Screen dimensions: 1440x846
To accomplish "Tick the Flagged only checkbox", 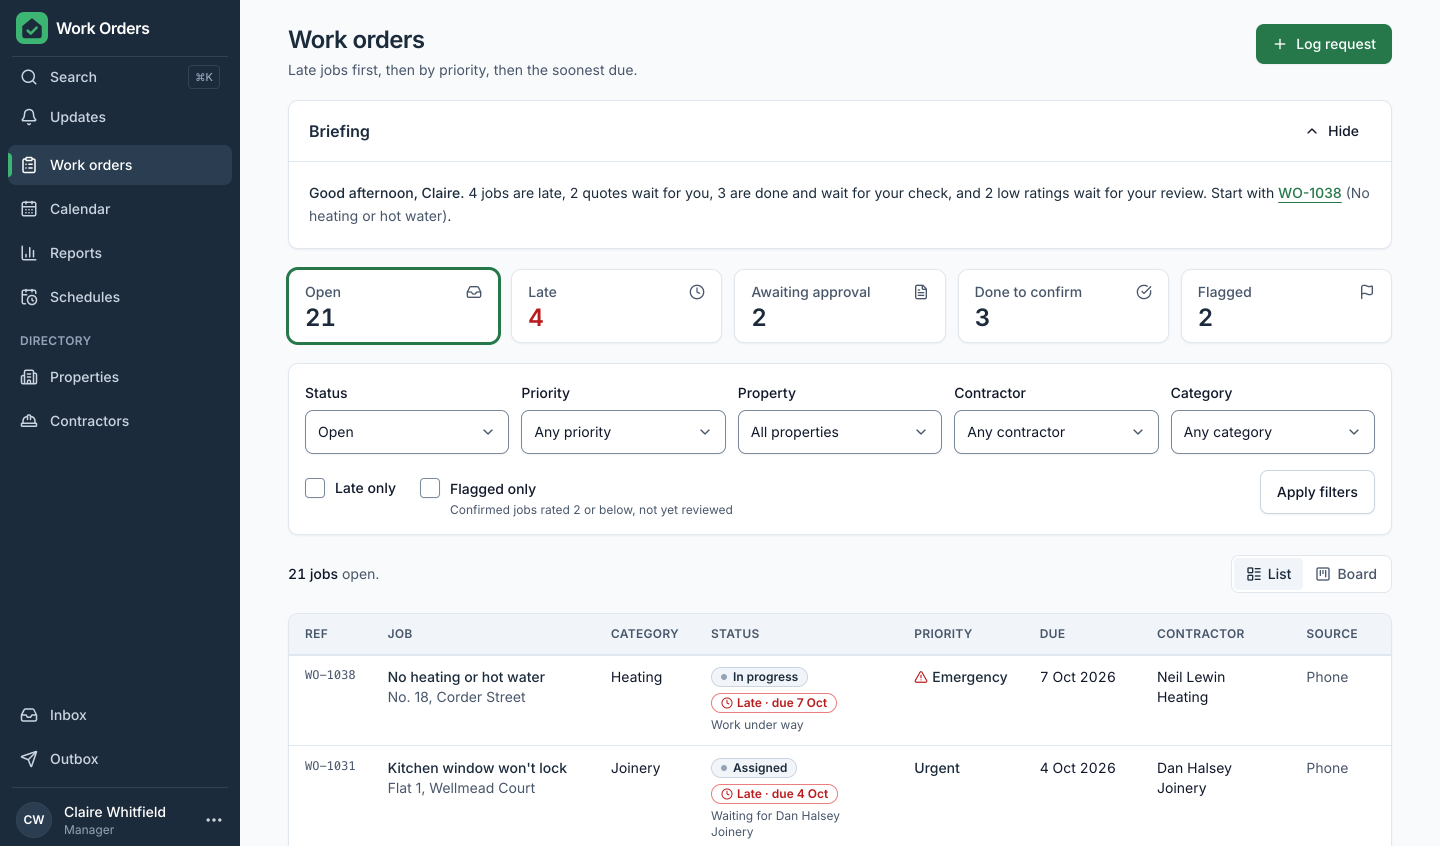I will (x=430, y=488).
